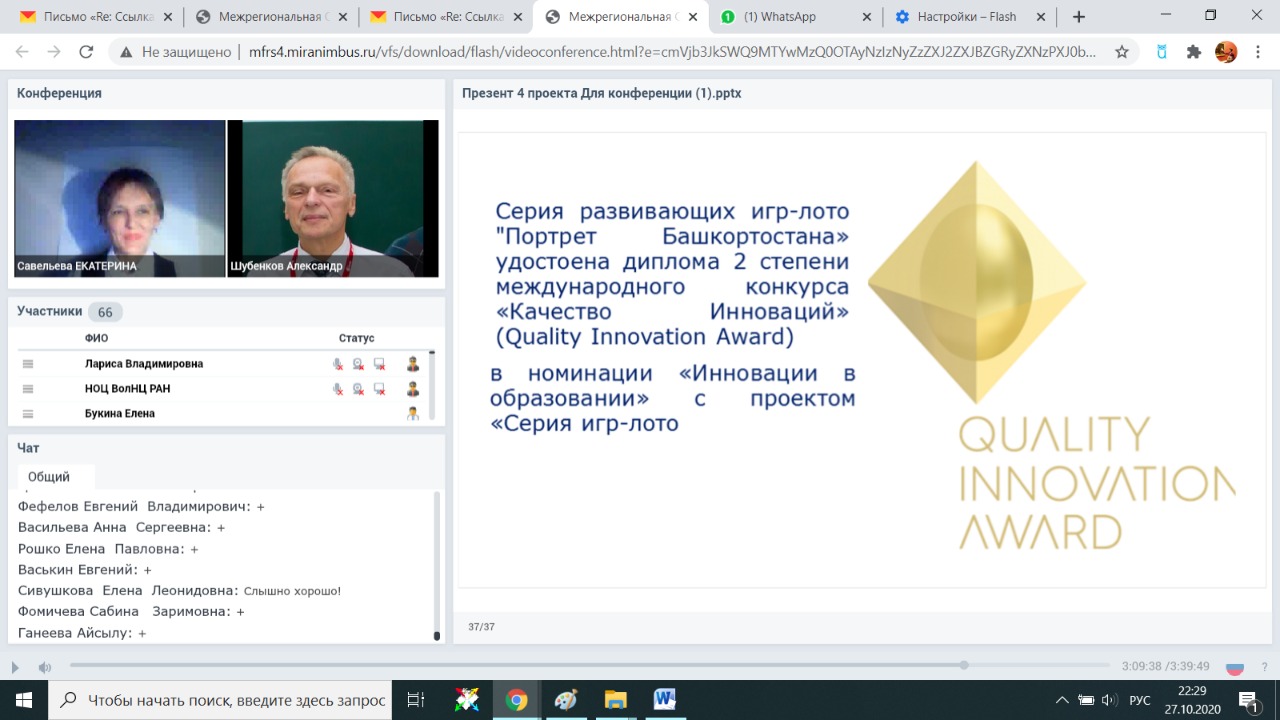The image size is (1280, 720).
Task: Reload the page in the browser
Action: point(86,52)
